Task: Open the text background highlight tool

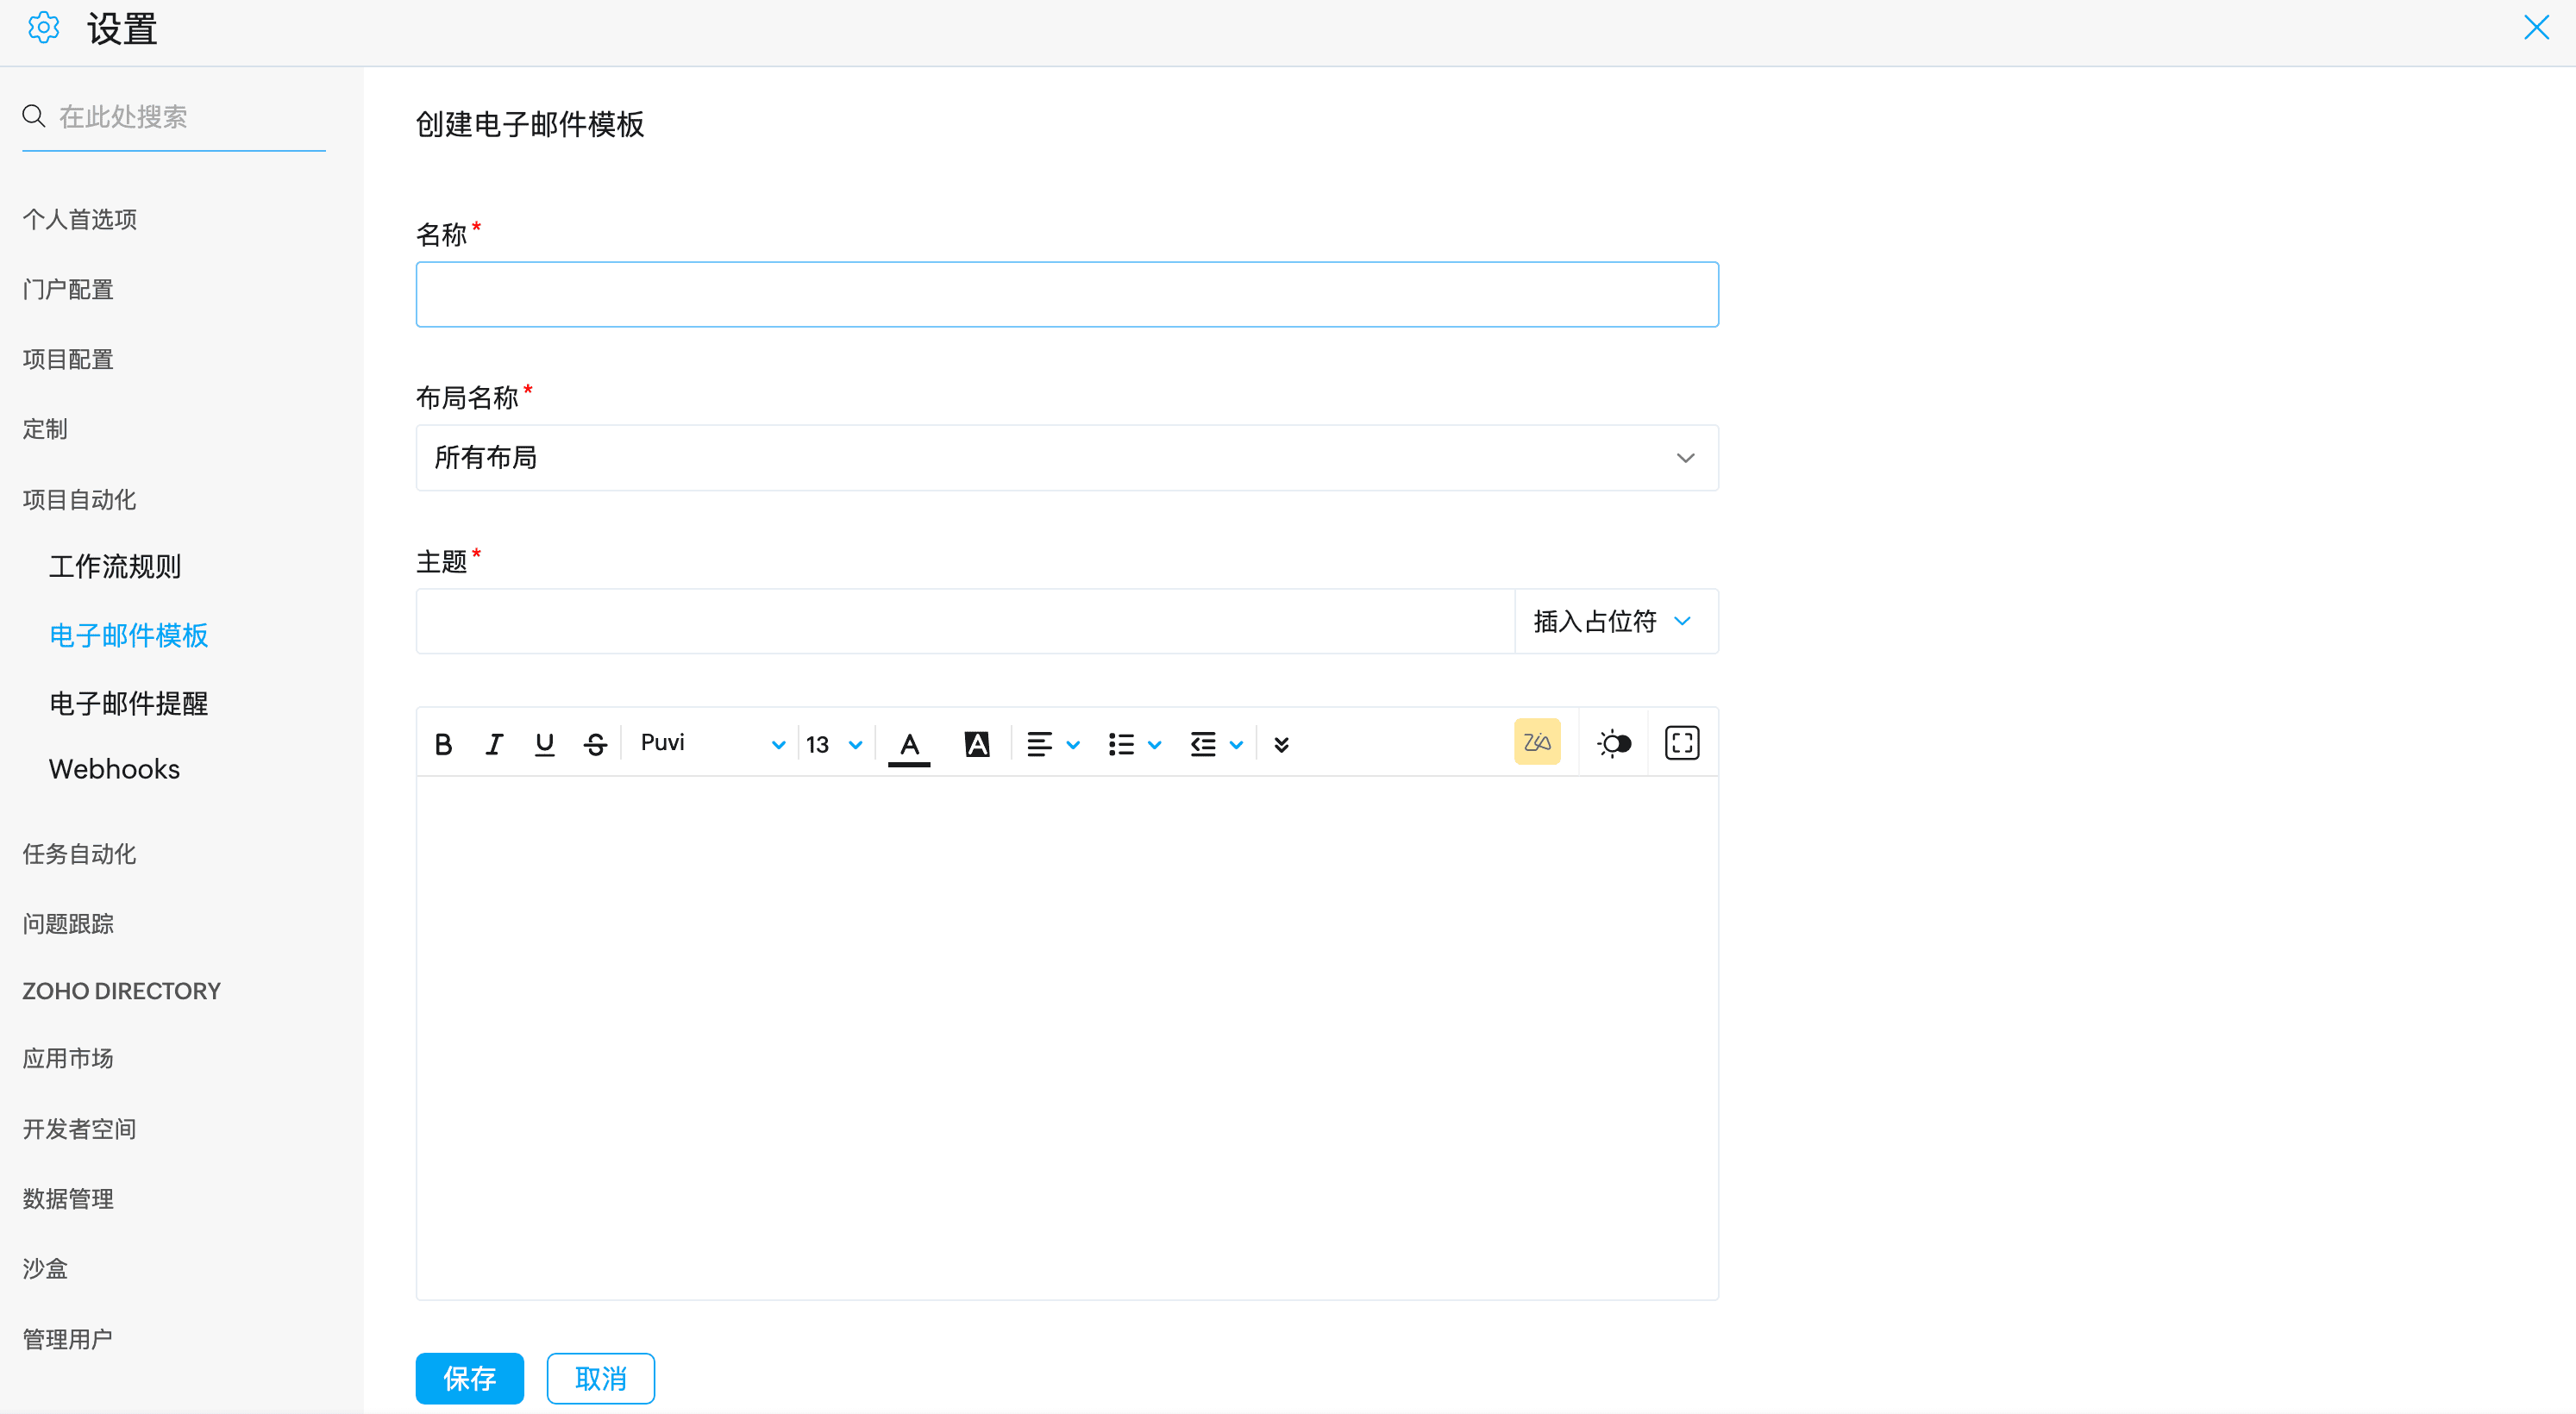Action: [977, 744]
